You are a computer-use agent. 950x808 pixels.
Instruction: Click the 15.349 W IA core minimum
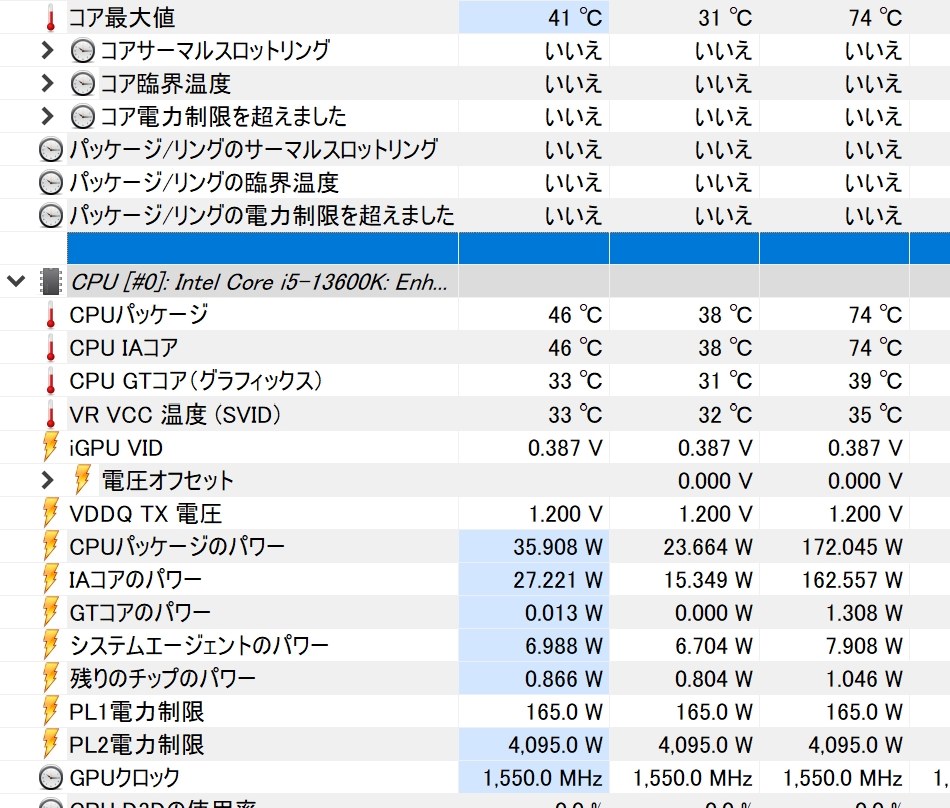(708, 580)
